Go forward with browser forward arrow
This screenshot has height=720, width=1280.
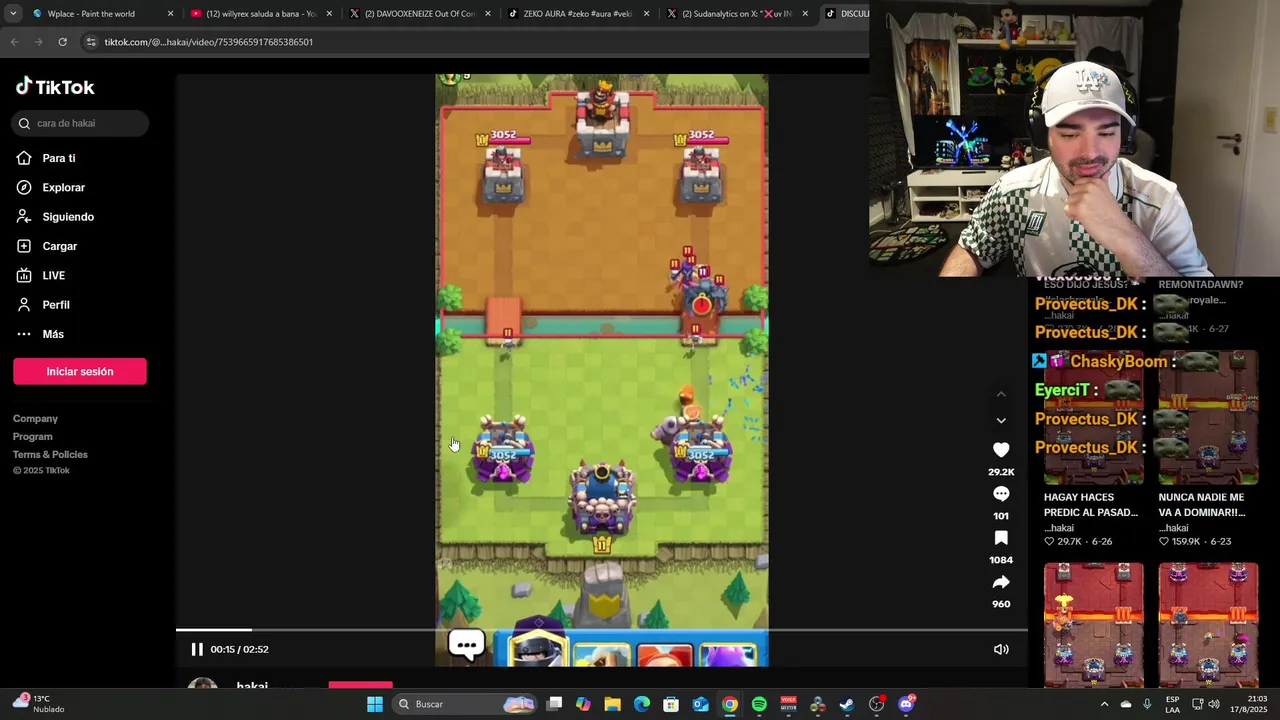tap(38, 42)
